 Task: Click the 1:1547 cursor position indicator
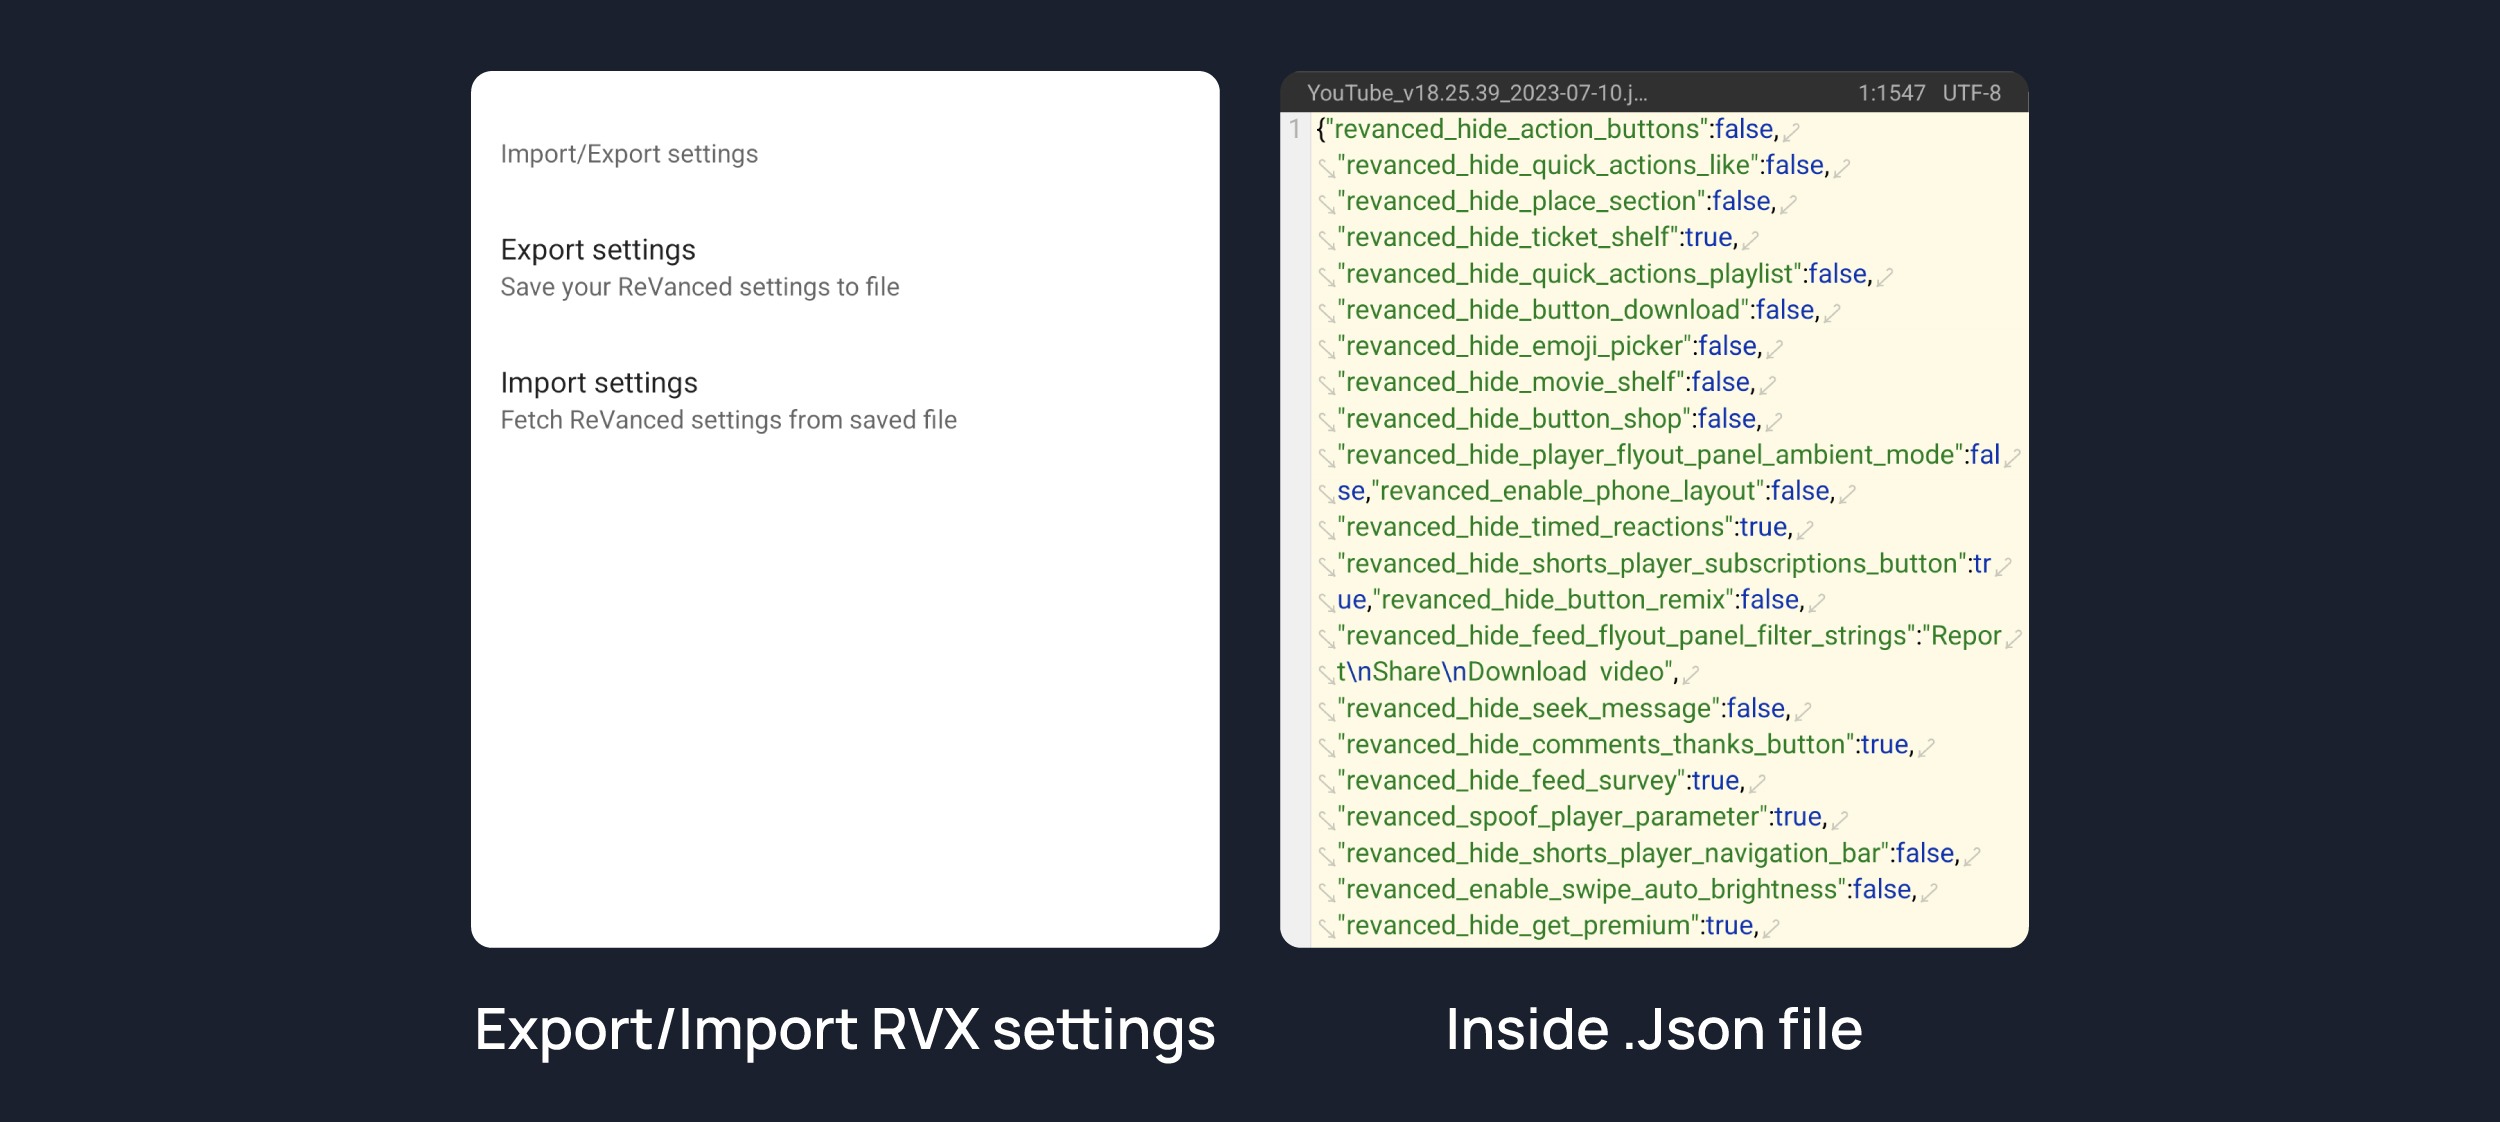1891,93
